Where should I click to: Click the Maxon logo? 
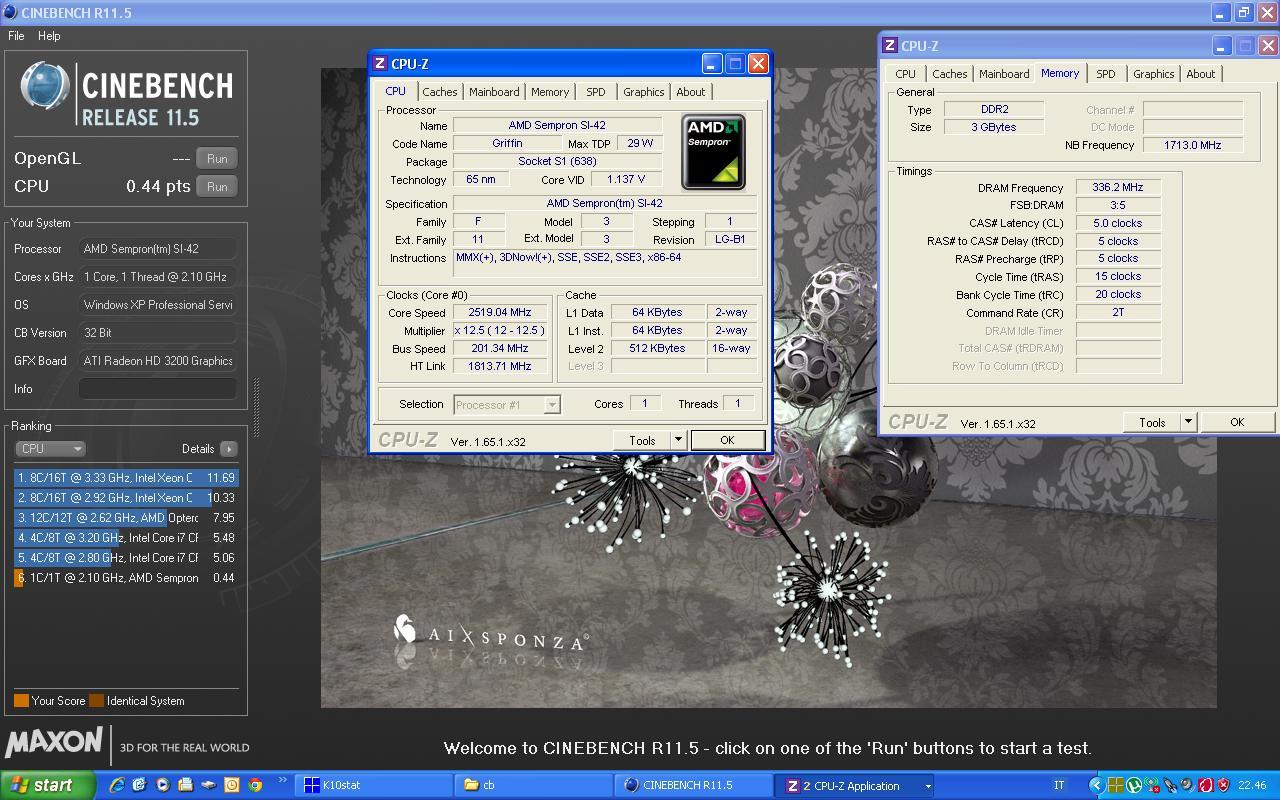tap(54, 743)
